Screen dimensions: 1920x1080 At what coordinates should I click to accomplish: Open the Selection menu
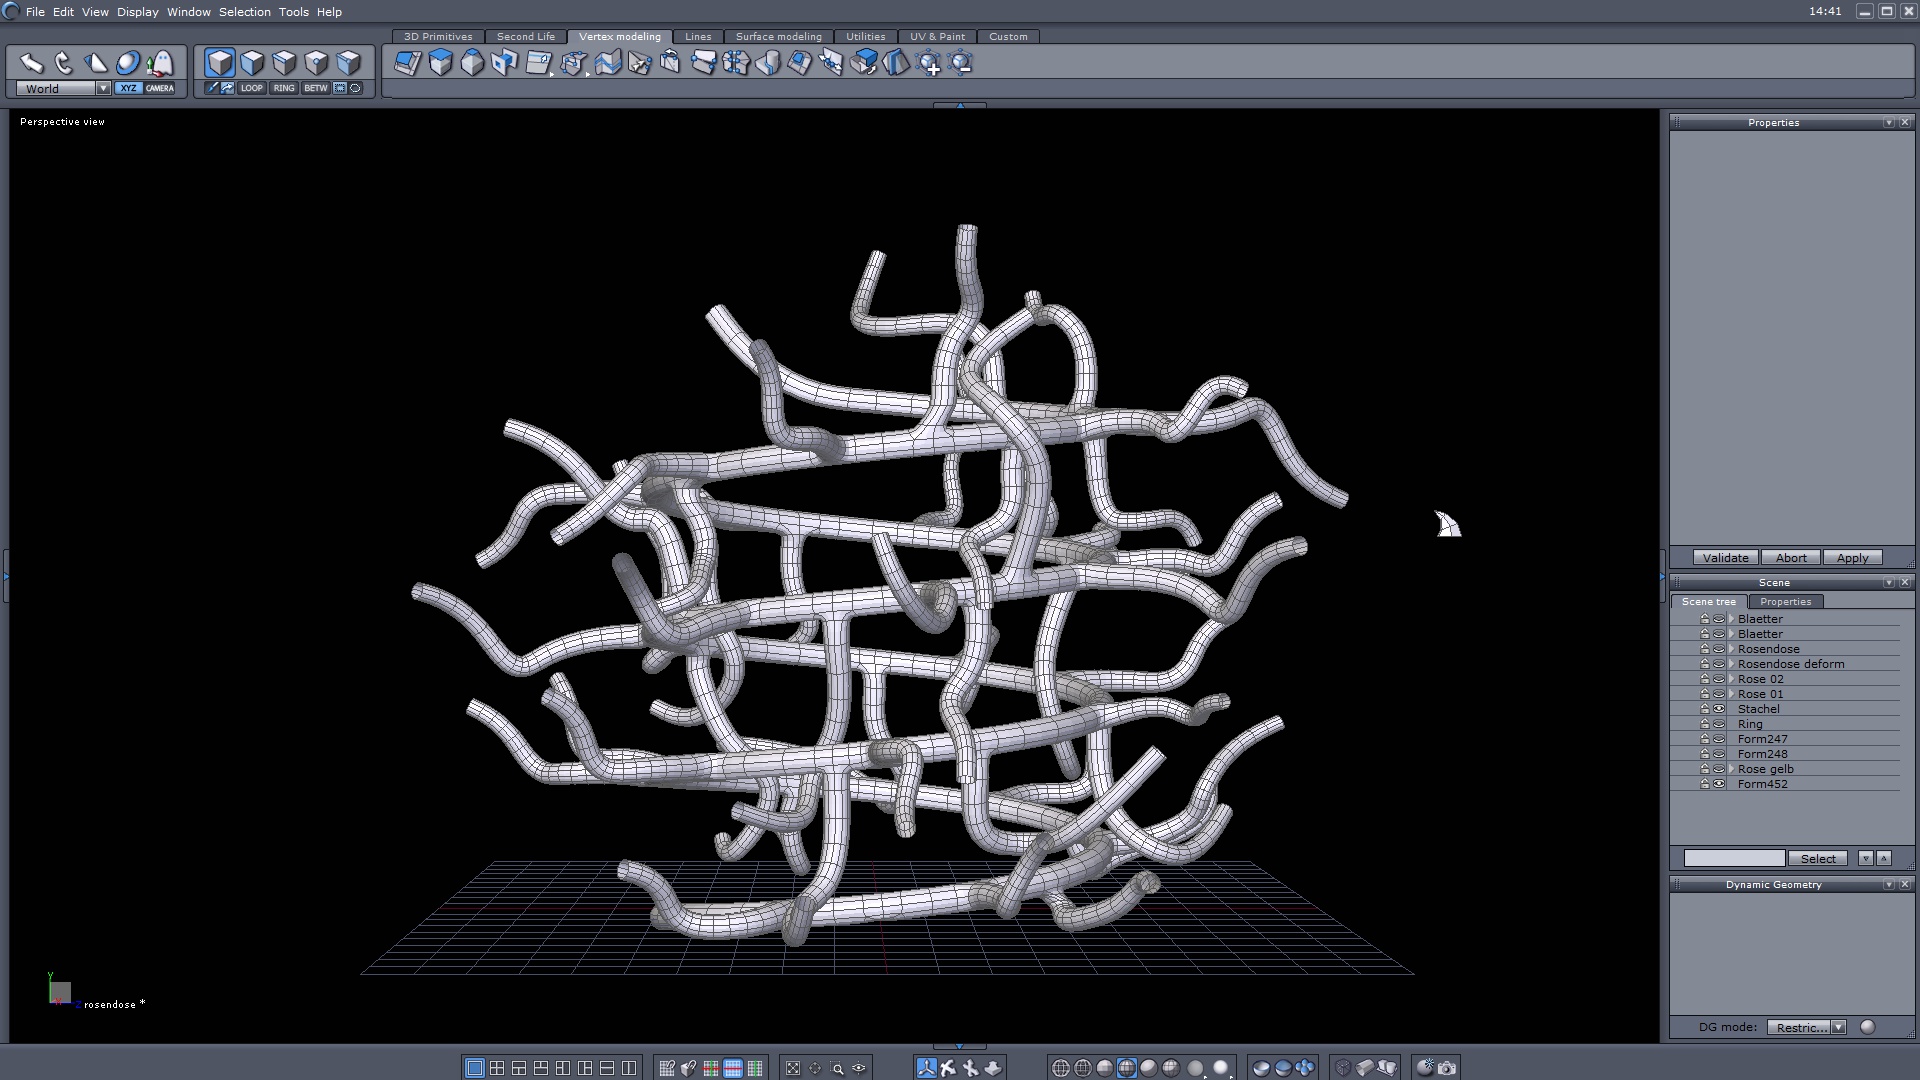click(x=244, y=12)
